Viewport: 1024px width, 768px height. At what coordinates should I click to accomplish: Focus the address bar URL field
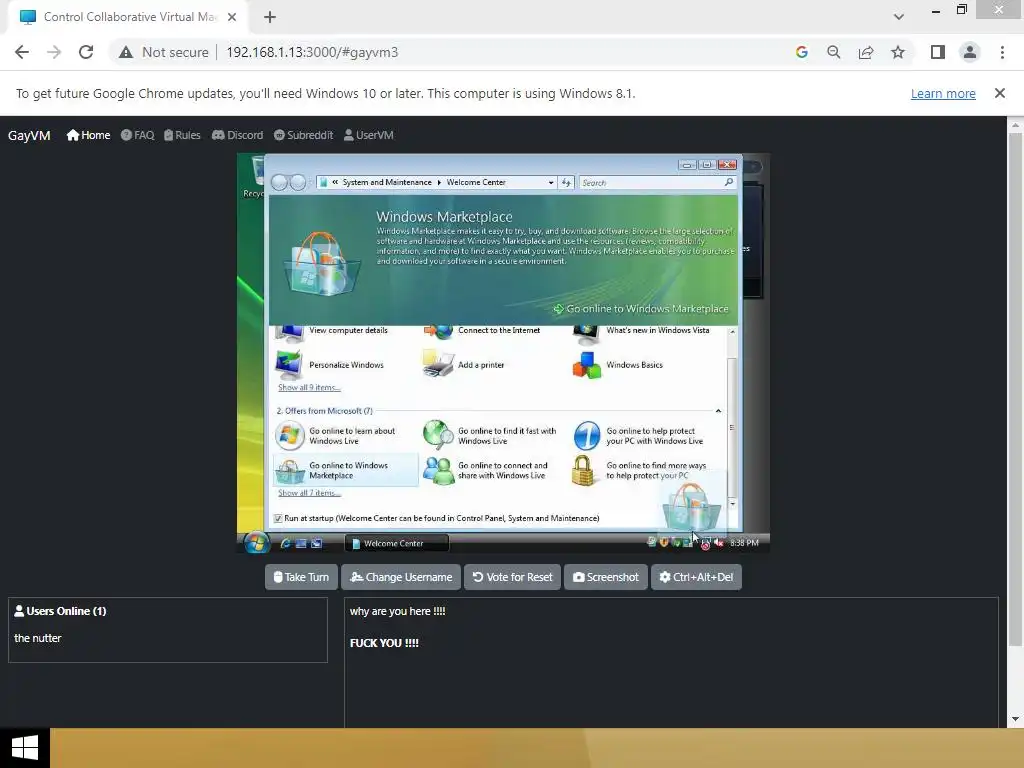pos(312,52)
